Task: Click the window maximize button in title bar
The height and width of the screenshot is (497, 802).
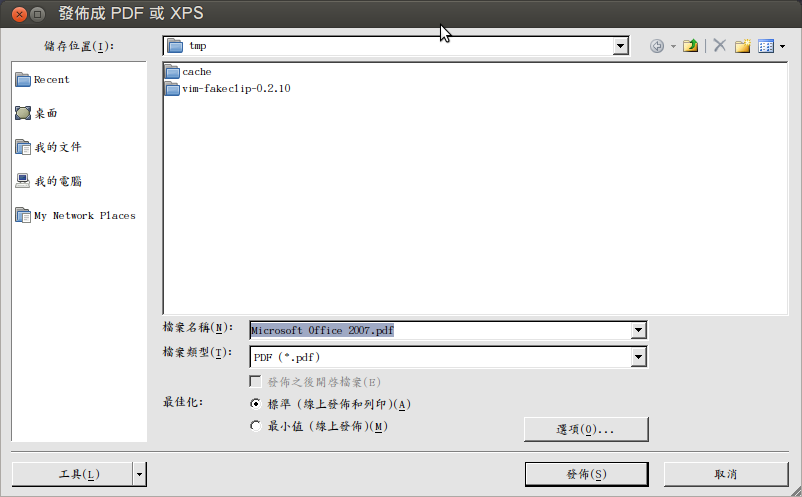Action: point(37,14)
